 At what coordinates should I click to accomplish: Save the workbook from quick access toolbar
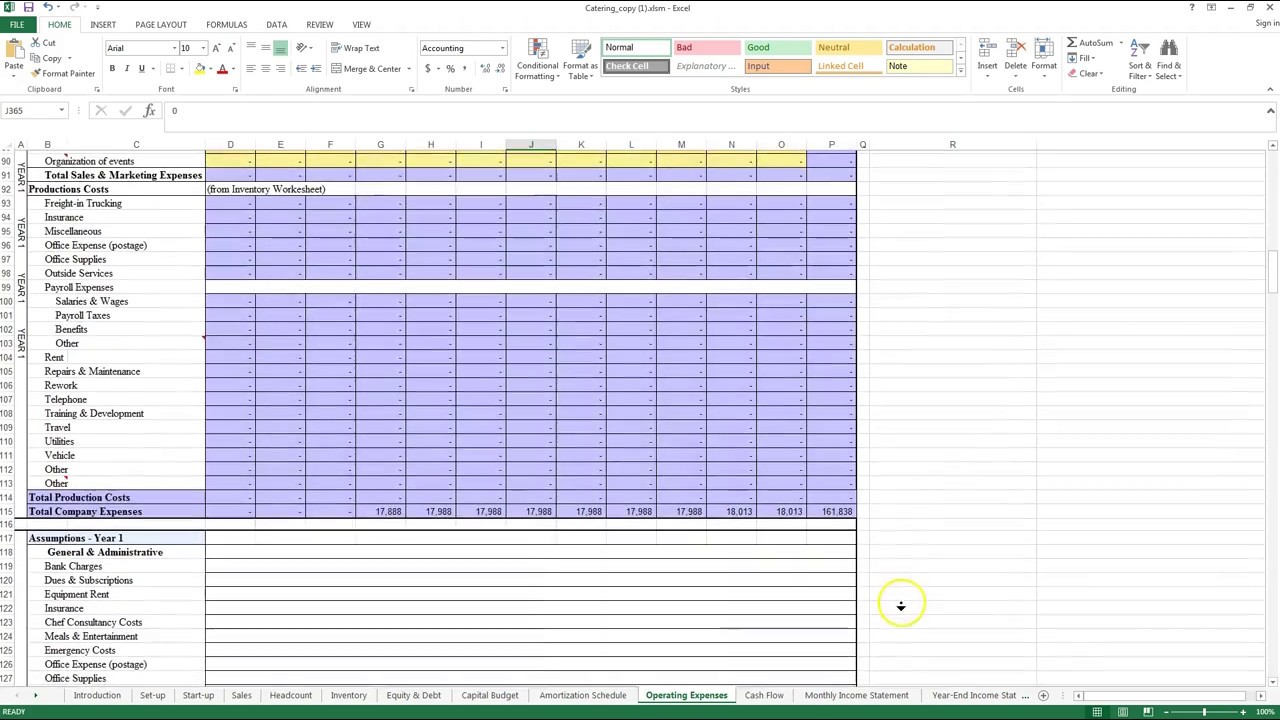tap(28, 8)
